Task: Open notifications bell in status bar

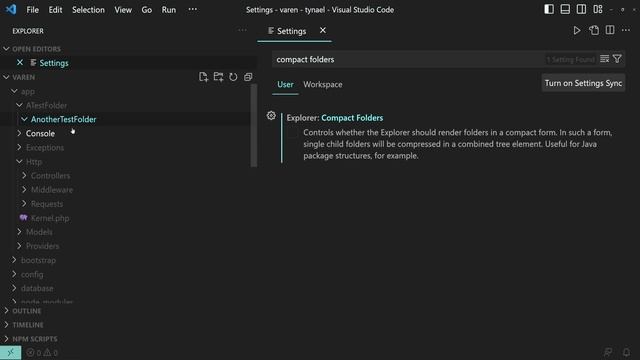Action: point(626,352)
